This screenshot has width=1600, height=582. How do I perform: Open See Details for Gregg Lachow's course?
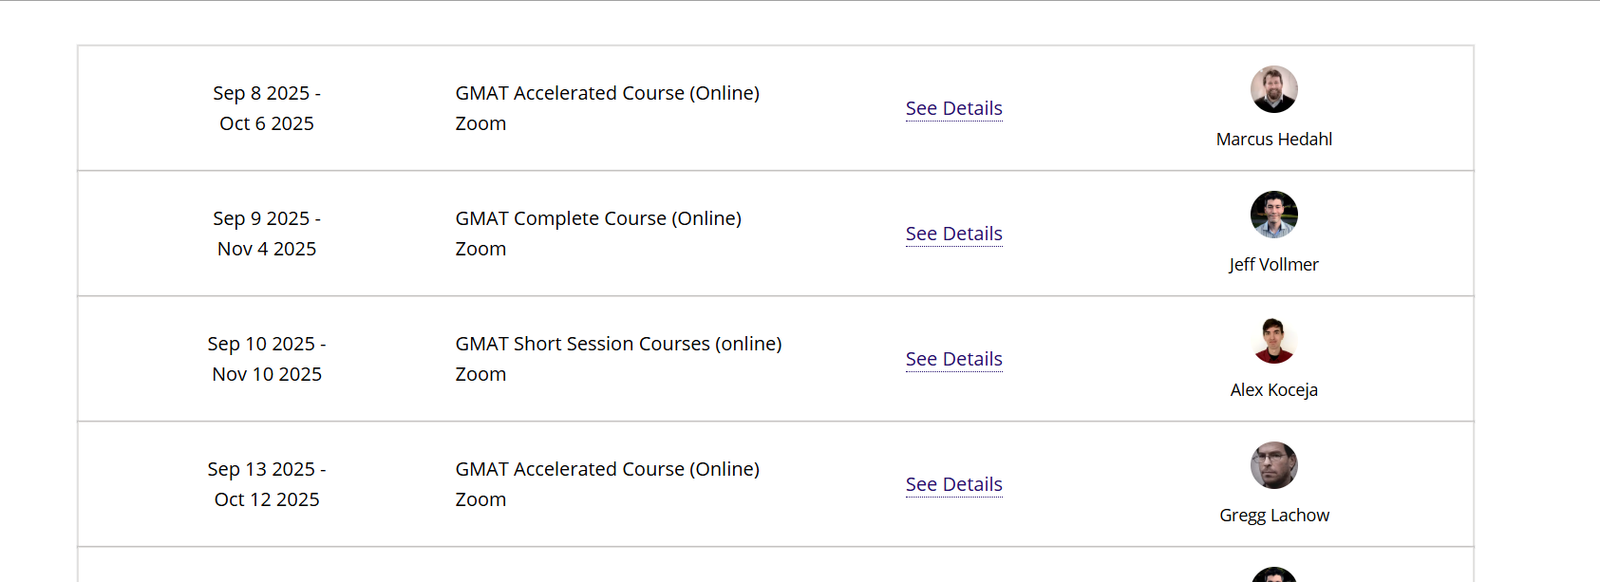(953, 484)
